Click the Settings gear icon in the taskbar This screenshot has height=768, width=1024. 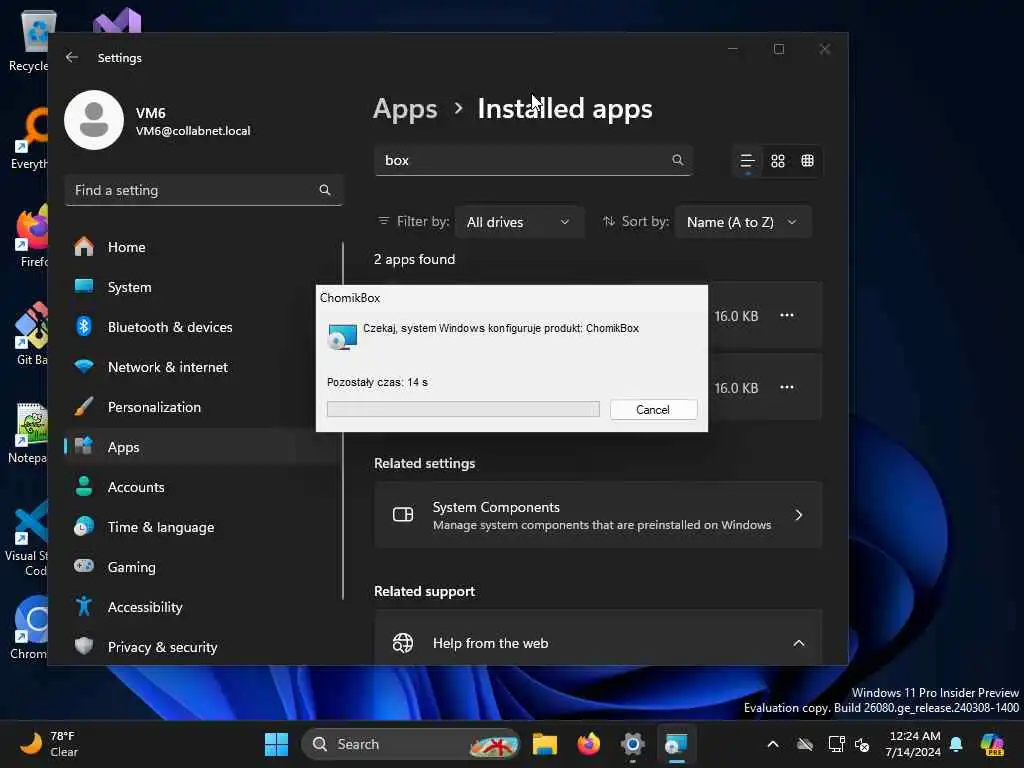(x=632, y=744)
